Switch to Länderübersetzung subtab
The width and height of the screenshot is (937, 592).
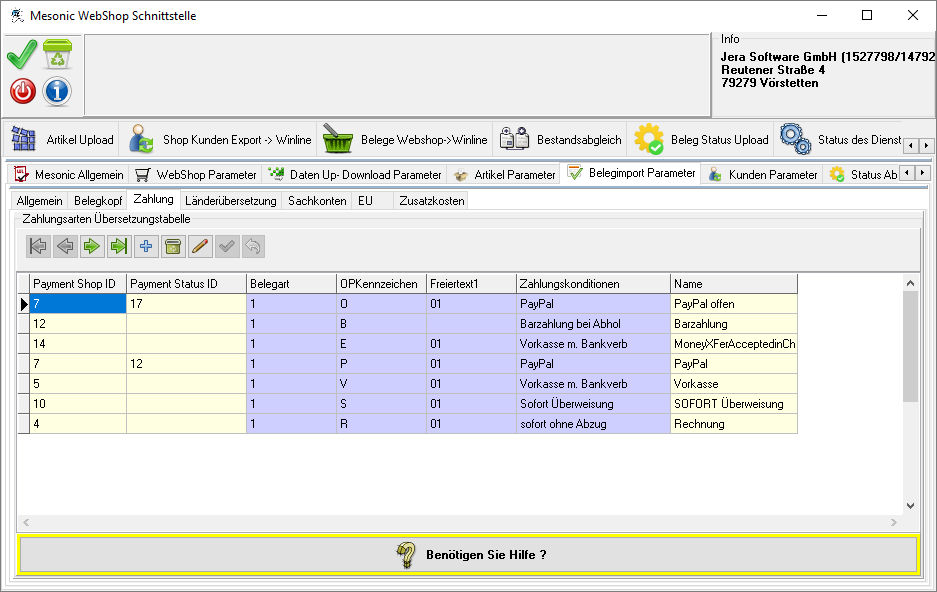click(x=230, y=201)
